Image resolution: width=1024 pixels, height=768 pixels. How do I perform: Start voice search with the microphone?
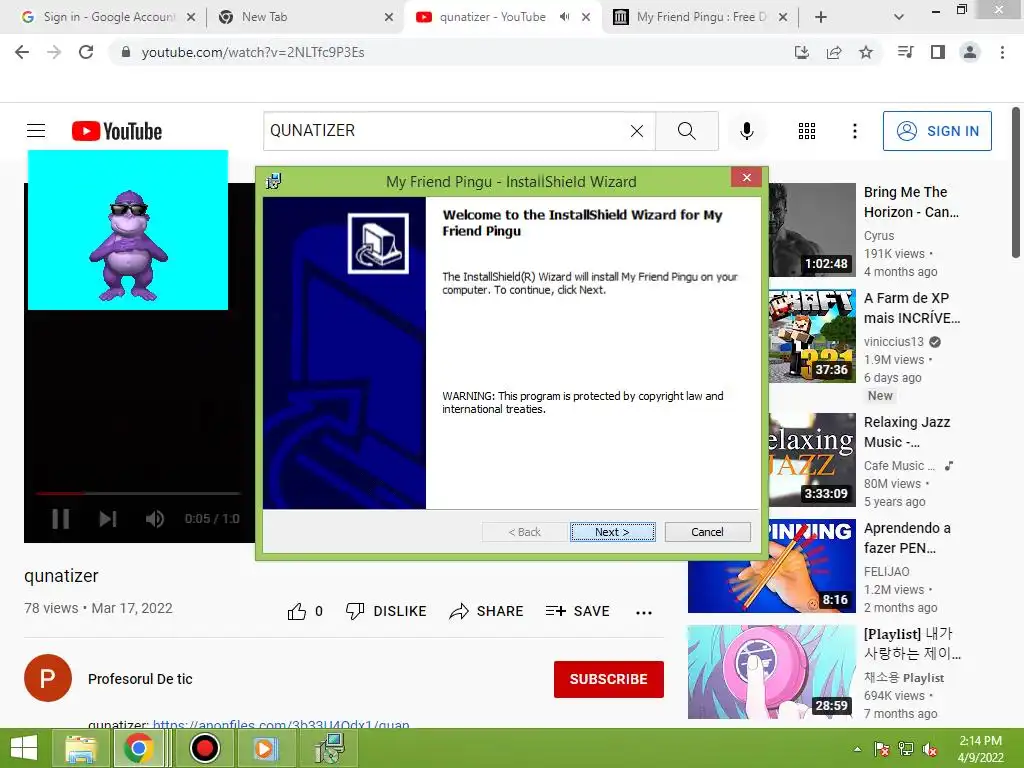pyautogui.click(x=746, y=131)
